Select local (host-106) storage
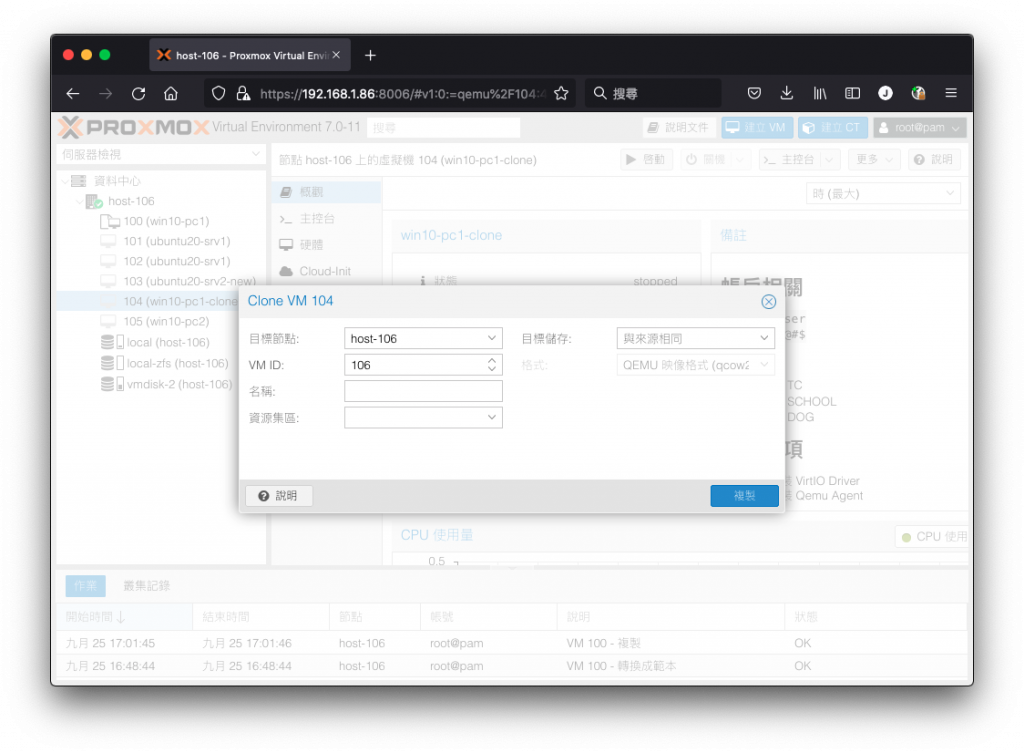1024x753 pixels. pyautogui.click(x=155, y=342)
